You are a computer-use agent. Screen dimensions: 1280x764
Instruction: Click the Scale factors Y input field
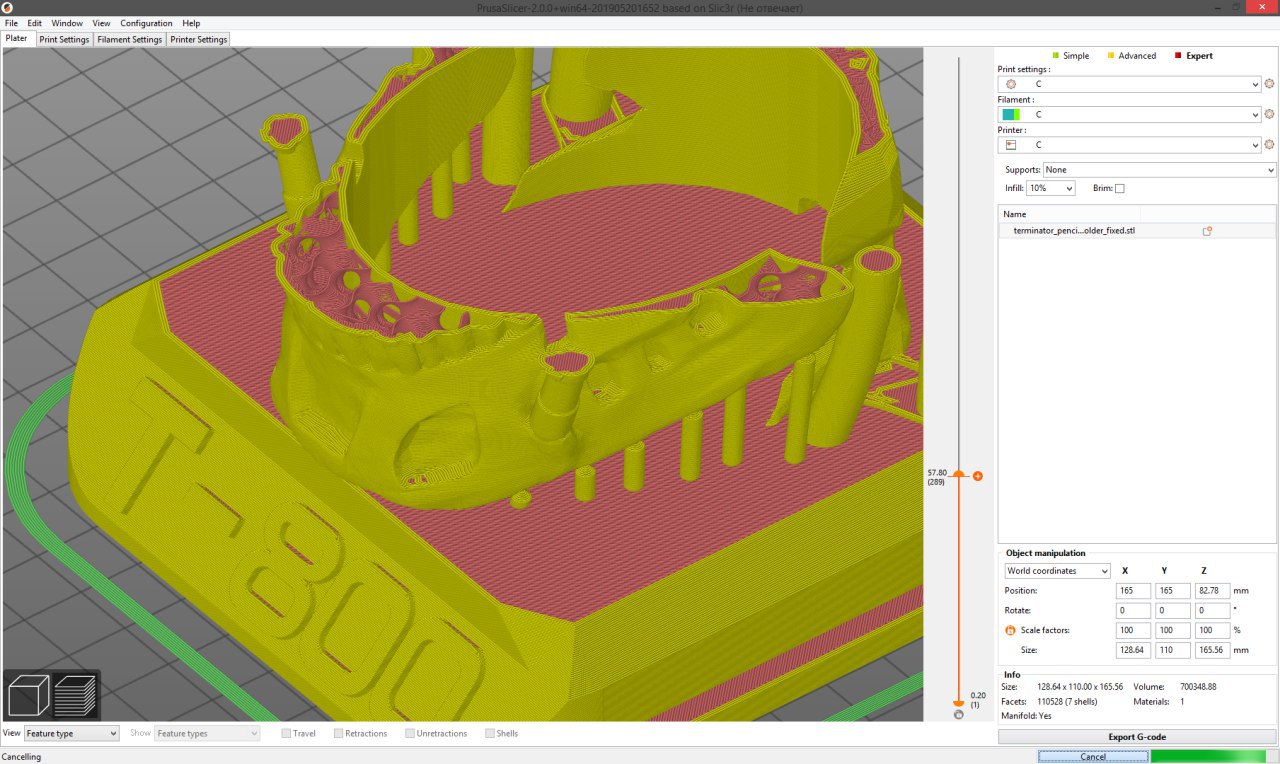point(1172,631)
